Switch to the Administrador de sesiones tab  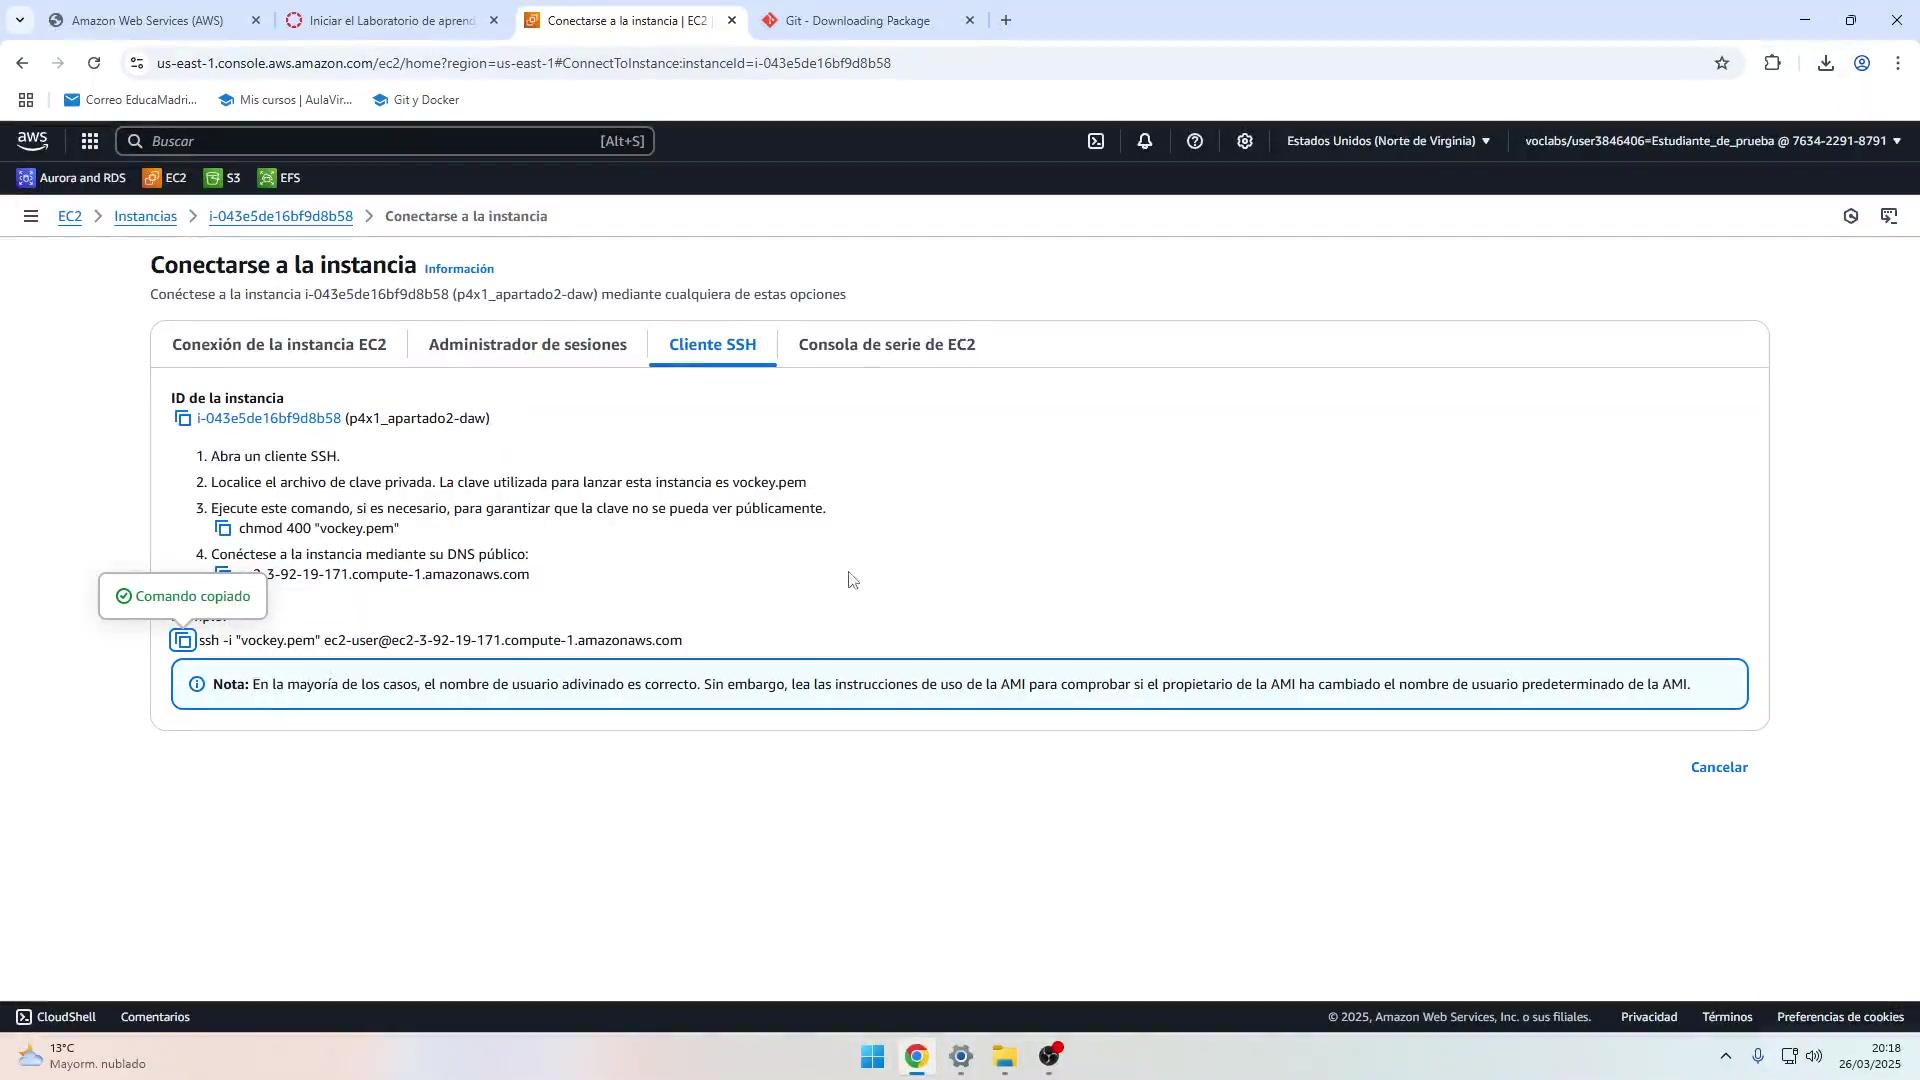coord(527,344)
